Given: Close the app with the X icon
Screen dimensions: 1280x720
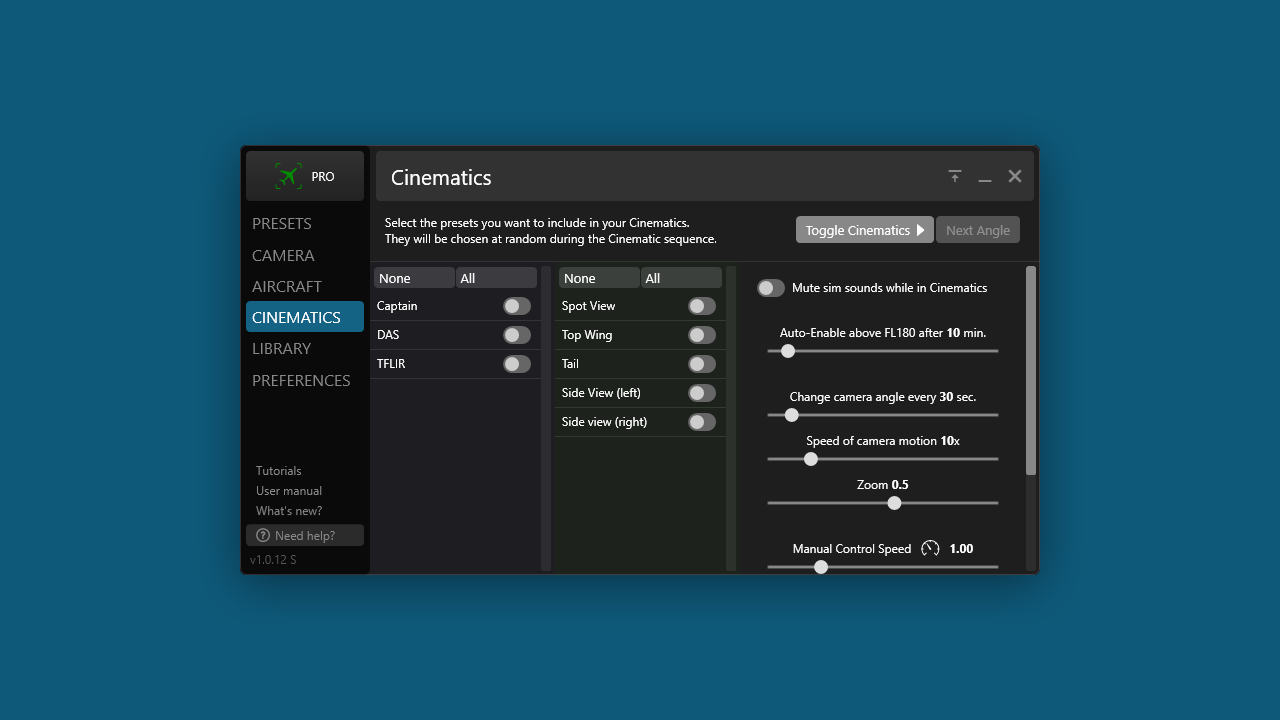Looking at the screenshot, I should pos(1015,176).
